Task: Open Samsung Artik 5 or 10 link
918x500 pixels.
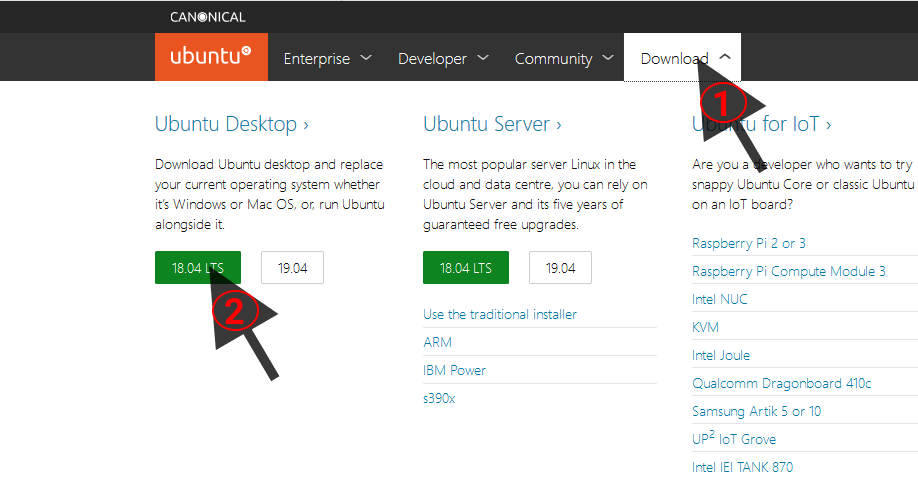Action: click(x=756, y=412)
